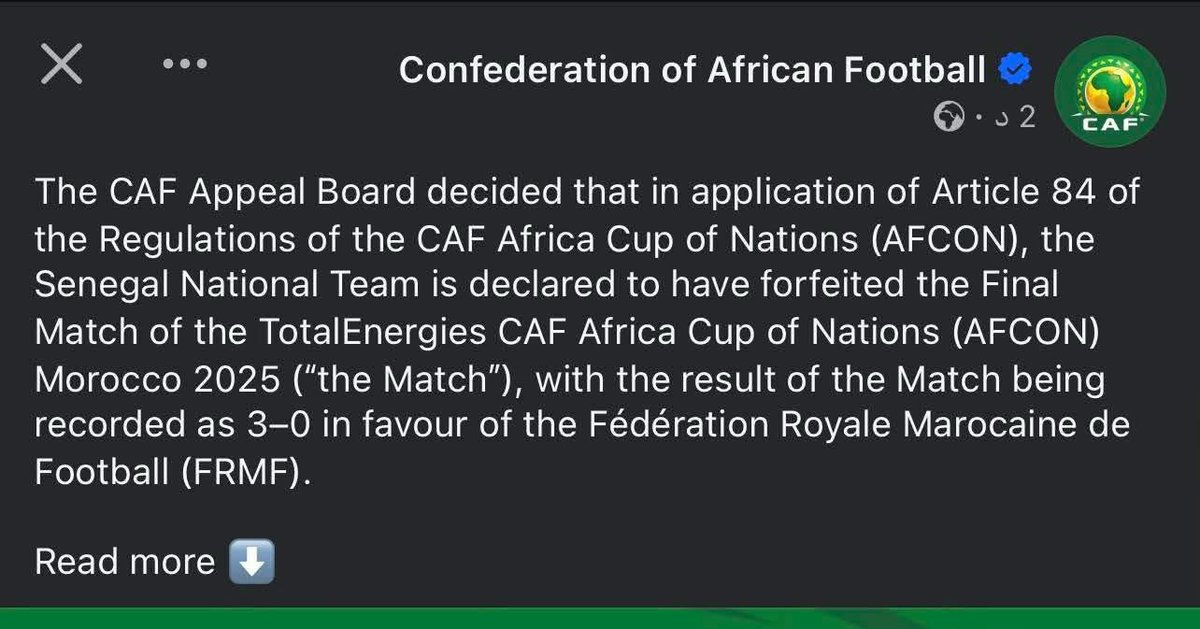
Task: Click the globe public-visibility icon
Action: pos(946,118)
